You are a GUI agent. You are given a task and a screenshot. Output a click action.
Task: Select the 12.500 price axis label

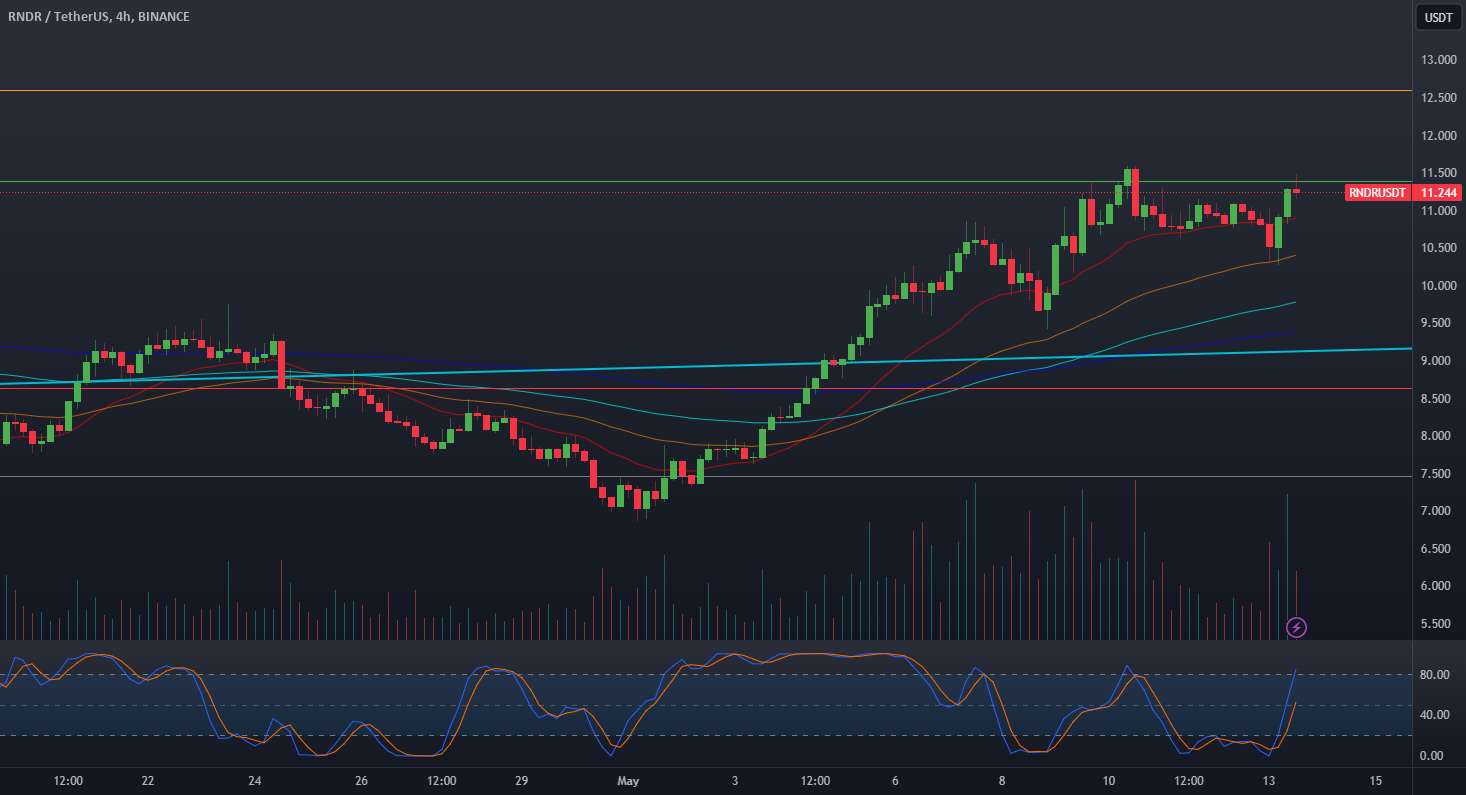tap(1438, 98)
